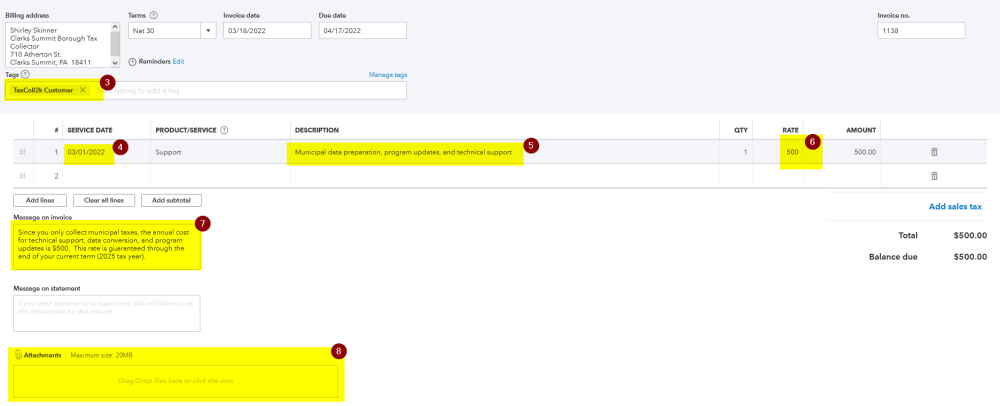Click the drag handle of line 2
This screenshot has width=1000, height=406.
22,176
